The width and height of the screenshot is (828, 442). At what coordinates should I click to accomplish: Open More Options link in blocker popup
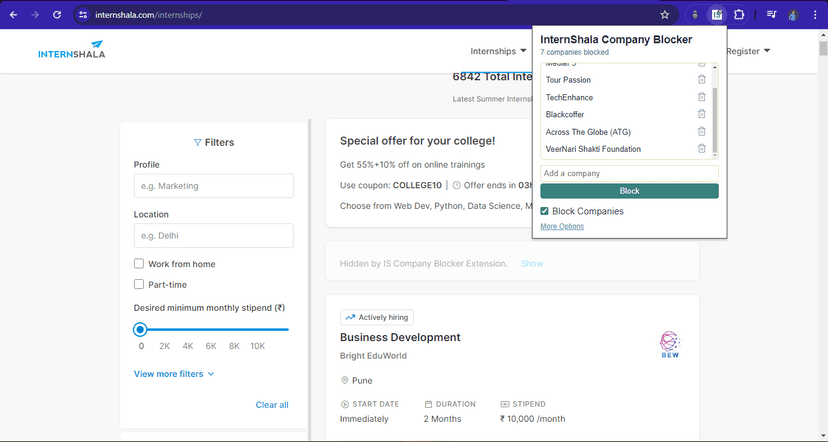562,226
